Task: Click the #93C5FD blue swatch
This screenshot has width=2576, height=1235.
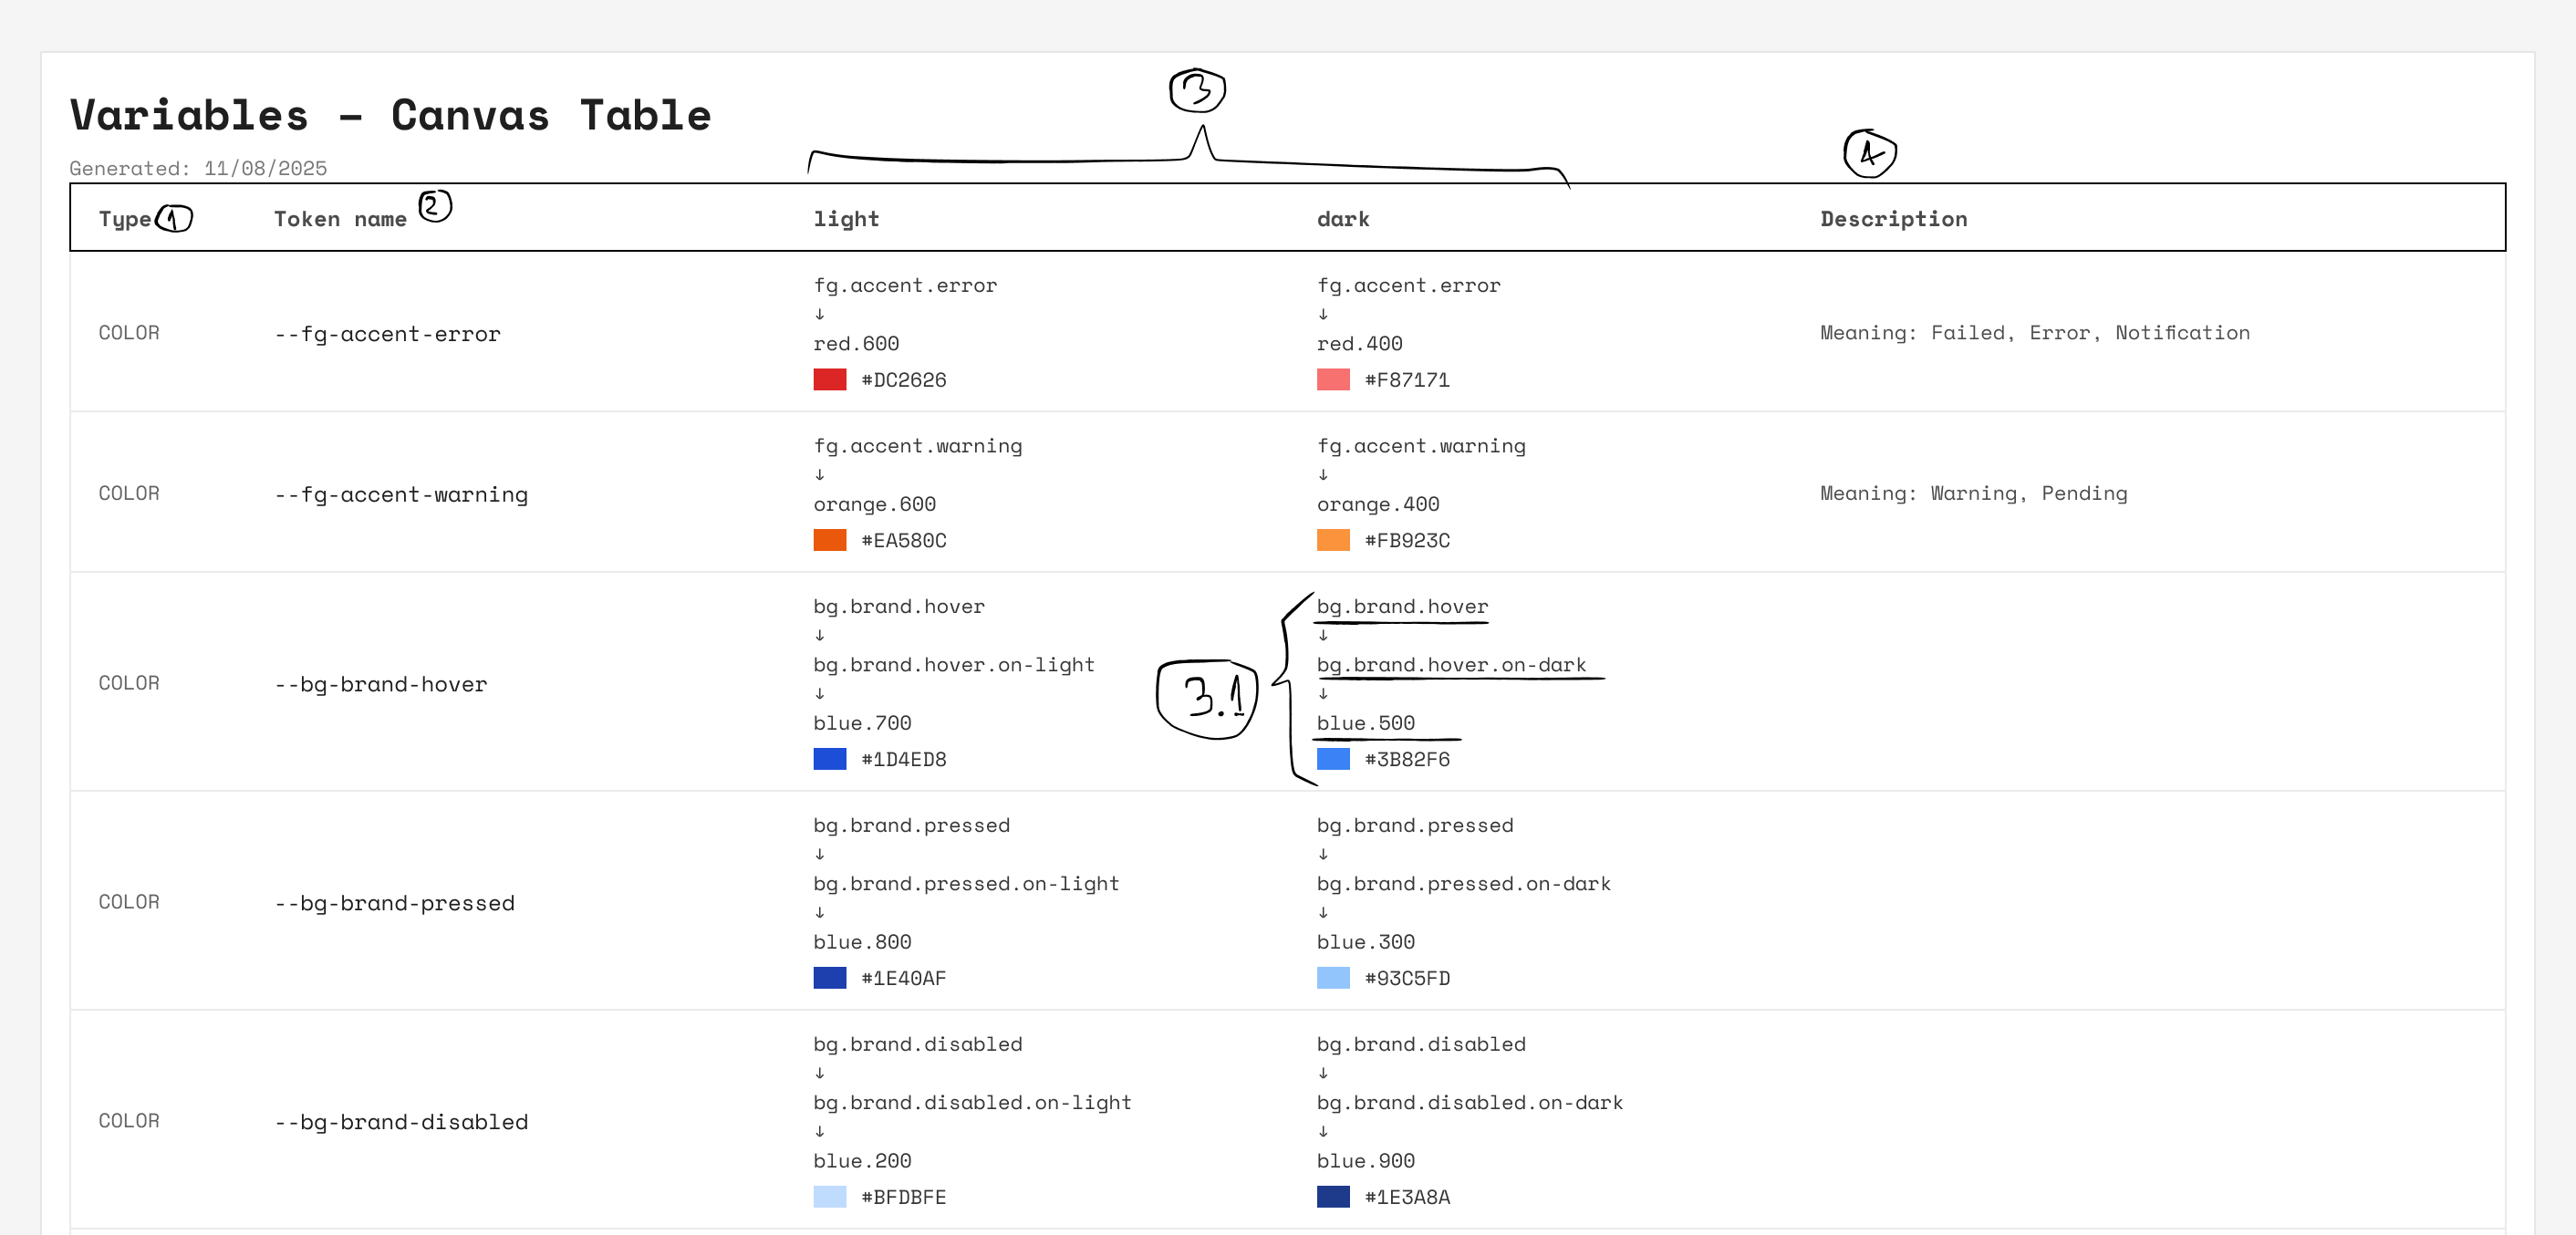Action: [x=1332, y=978]
